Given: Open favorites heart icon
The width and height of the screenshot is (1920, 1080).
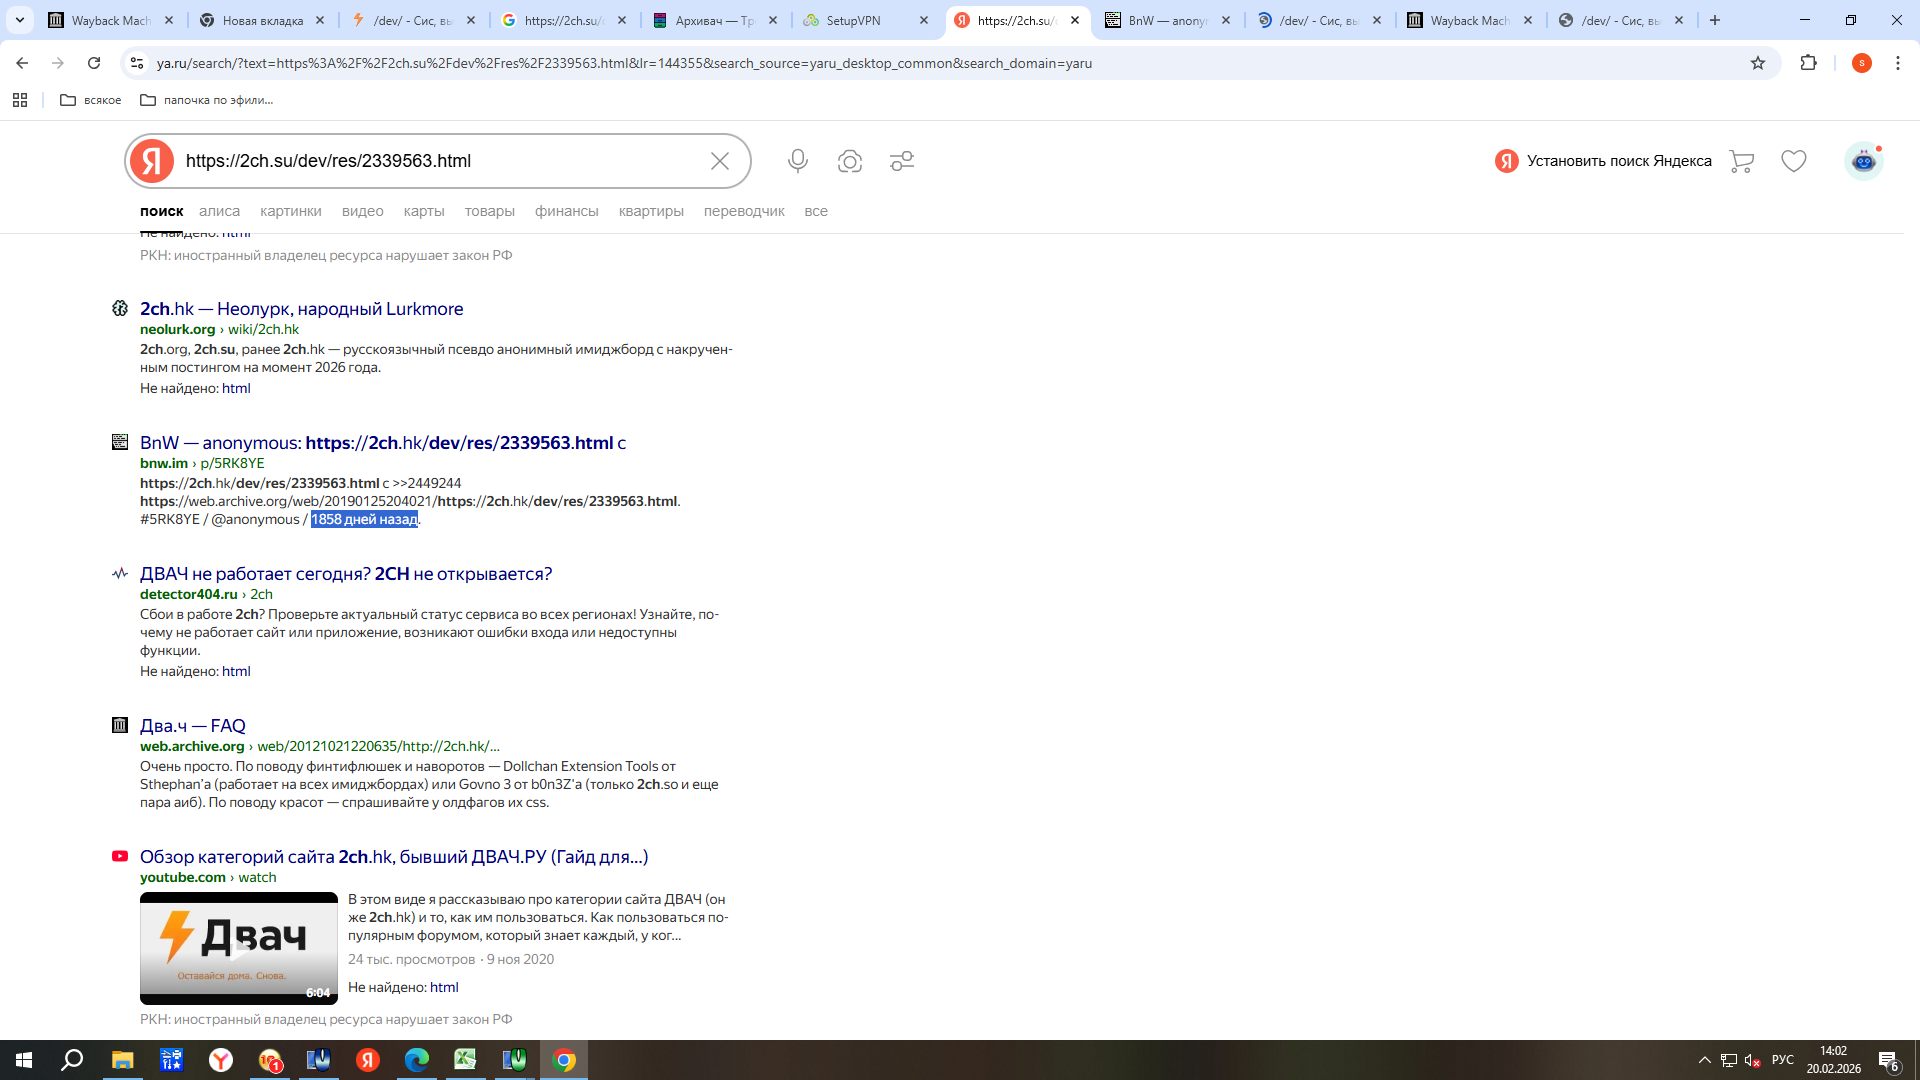Looking at the screenshot, I should click(x=1794, y=161).
